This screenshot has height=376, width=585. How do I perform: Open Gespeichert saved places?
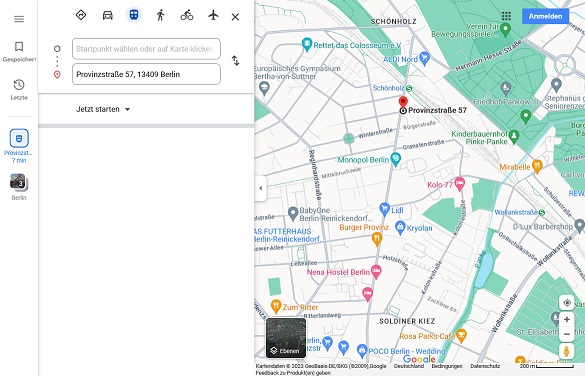pyautogui.click(x=19, y=51)
